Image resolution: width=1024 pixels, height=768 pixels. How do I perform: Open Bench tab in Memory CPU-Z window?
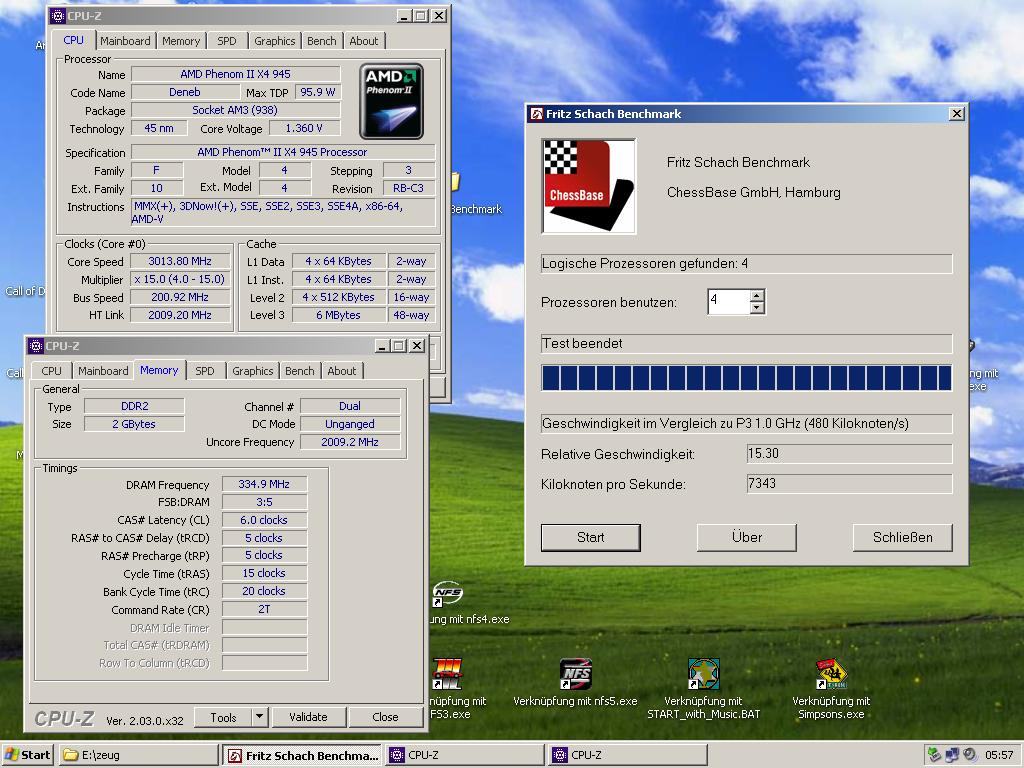pos(300,371)
